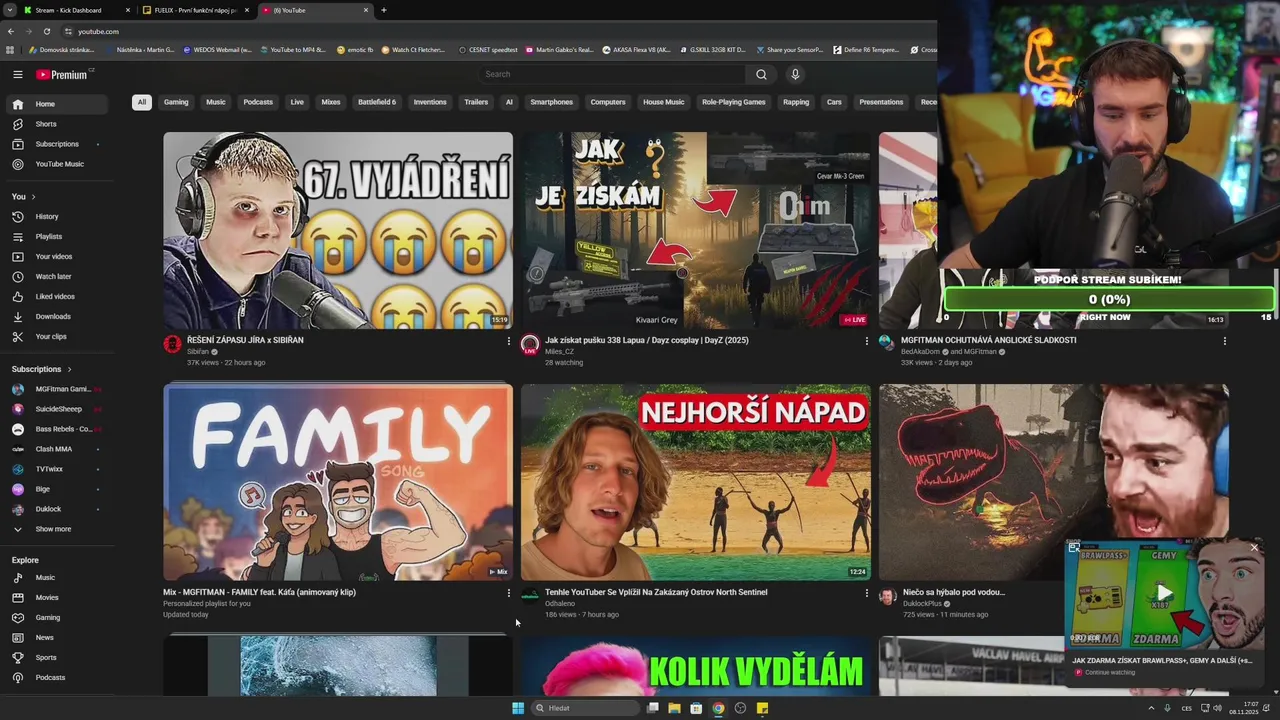Switch to the FUELIX browser tab
The image size is (1280, 720).
coord(196,10)
